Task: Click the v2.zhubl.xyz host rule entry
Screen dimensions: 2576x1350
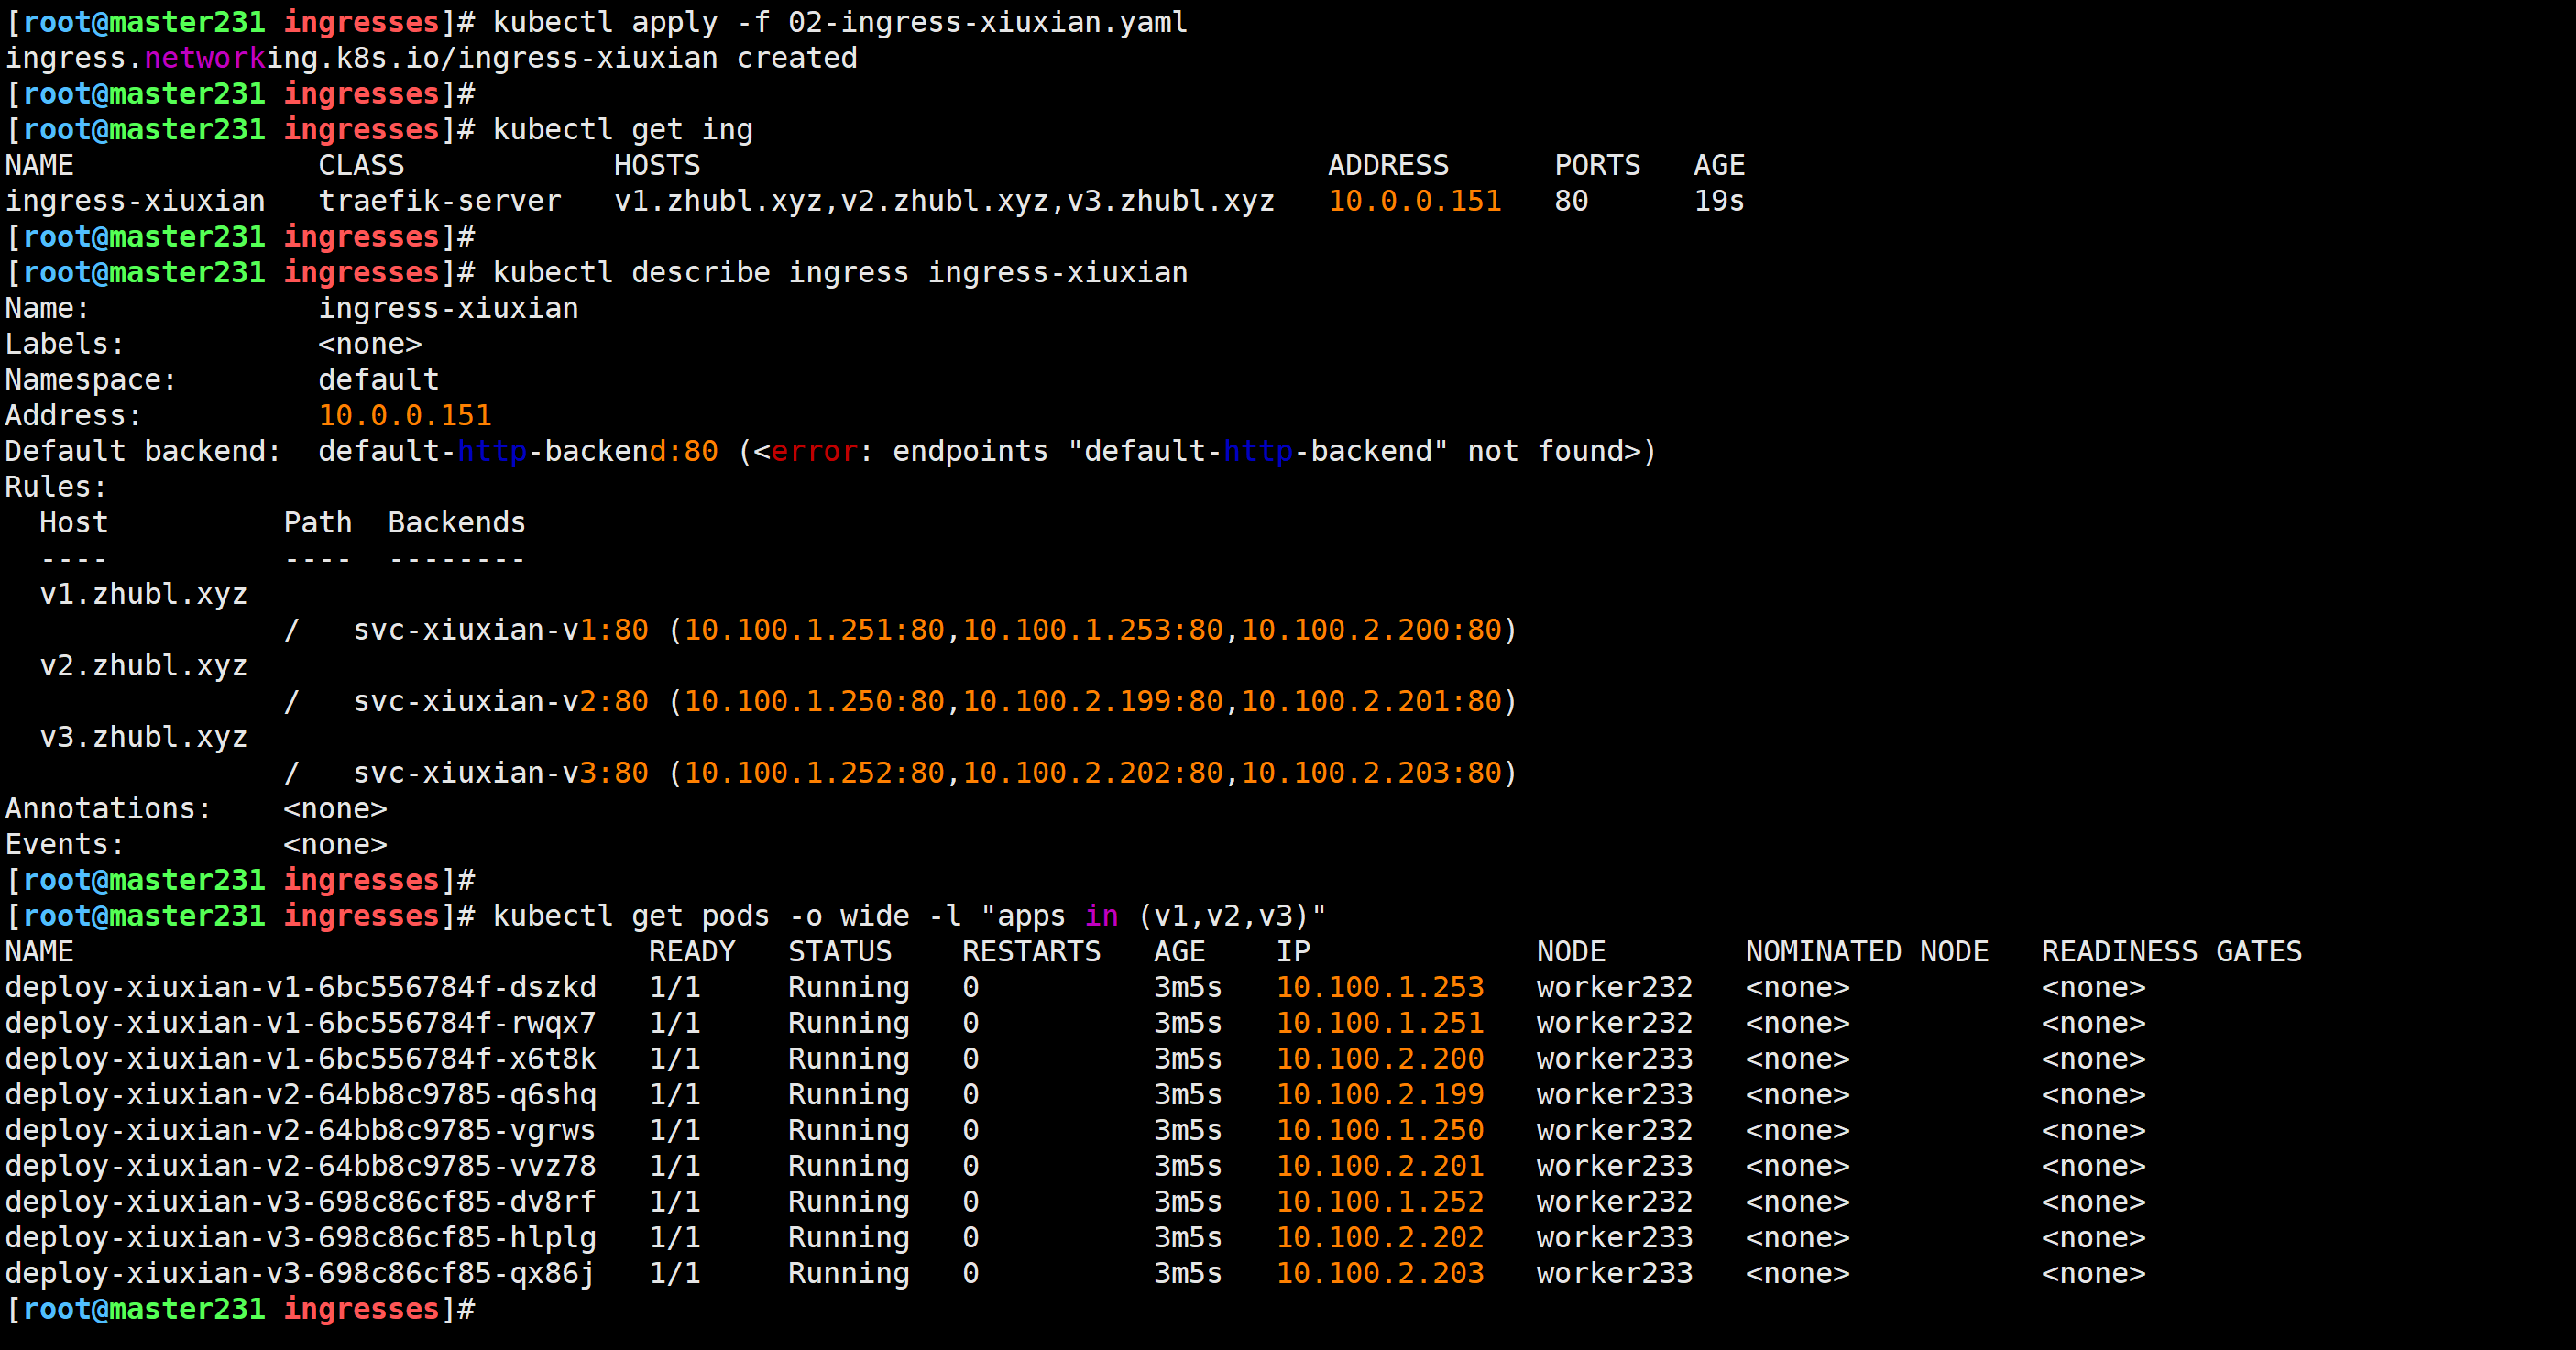Action: coord(143,666)
